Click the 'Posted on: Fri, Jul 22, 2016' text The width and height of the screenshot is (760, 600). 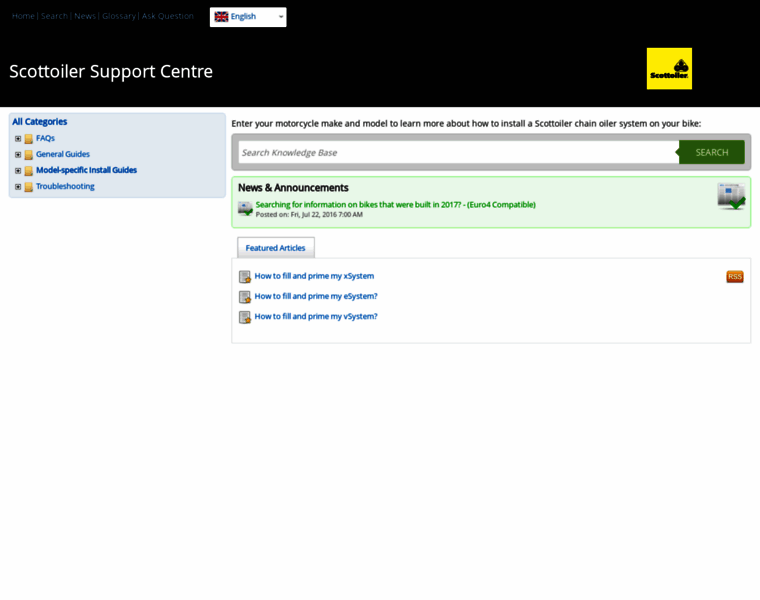coord(309,215)
